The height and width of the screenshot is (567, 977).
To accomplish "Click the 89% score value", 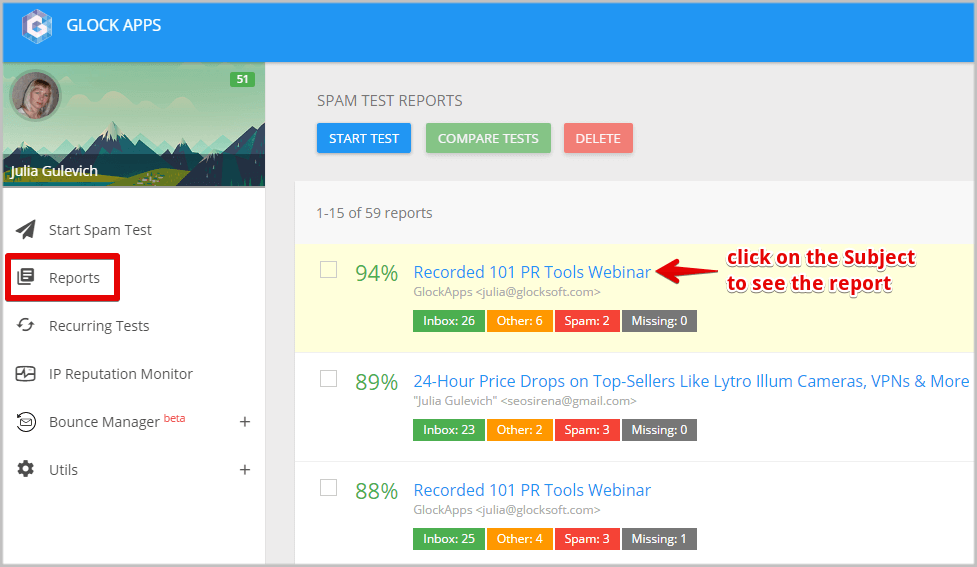I will [x=376, y=382].
